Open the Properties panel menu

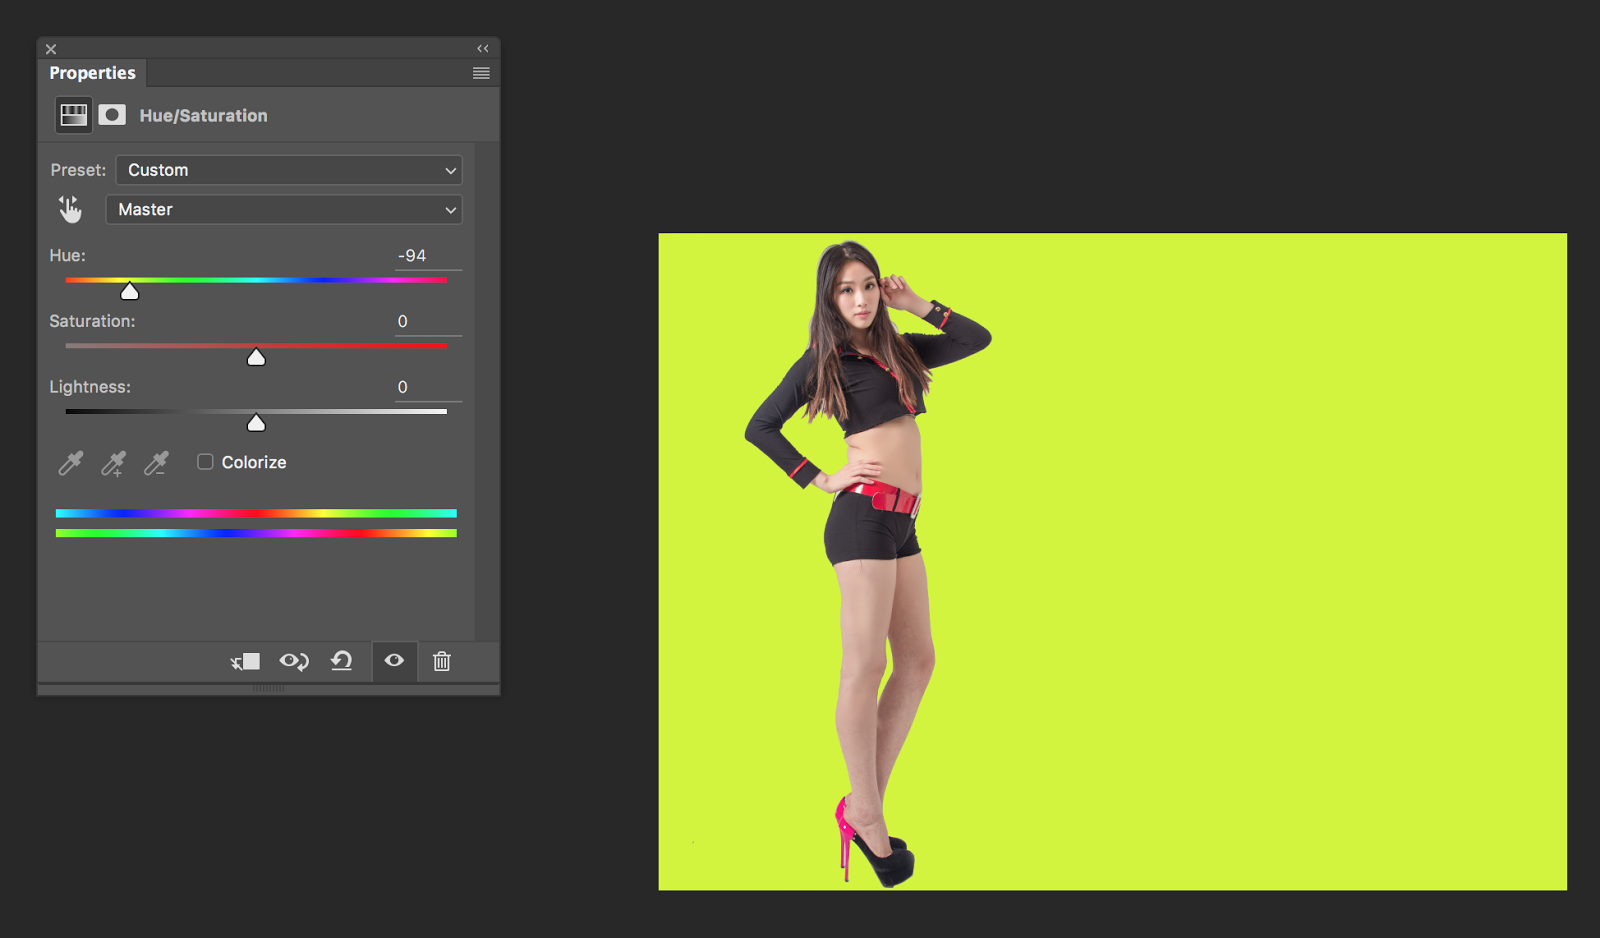pyautogui.click(x=480, y=72)
